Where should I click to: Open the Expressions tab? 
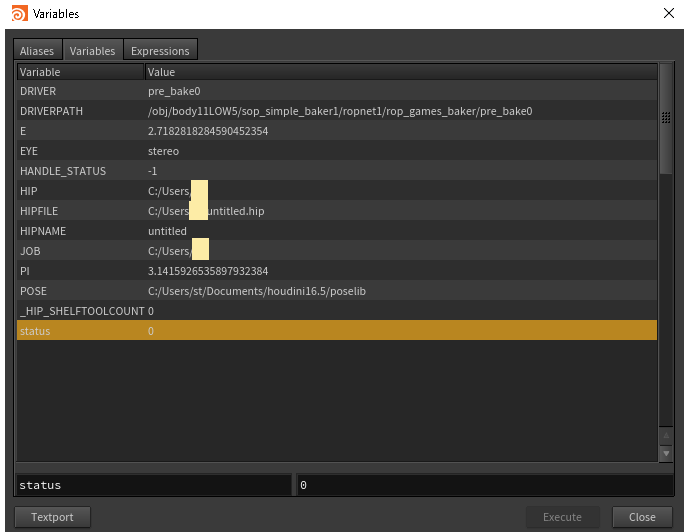(x=160, y=51)
